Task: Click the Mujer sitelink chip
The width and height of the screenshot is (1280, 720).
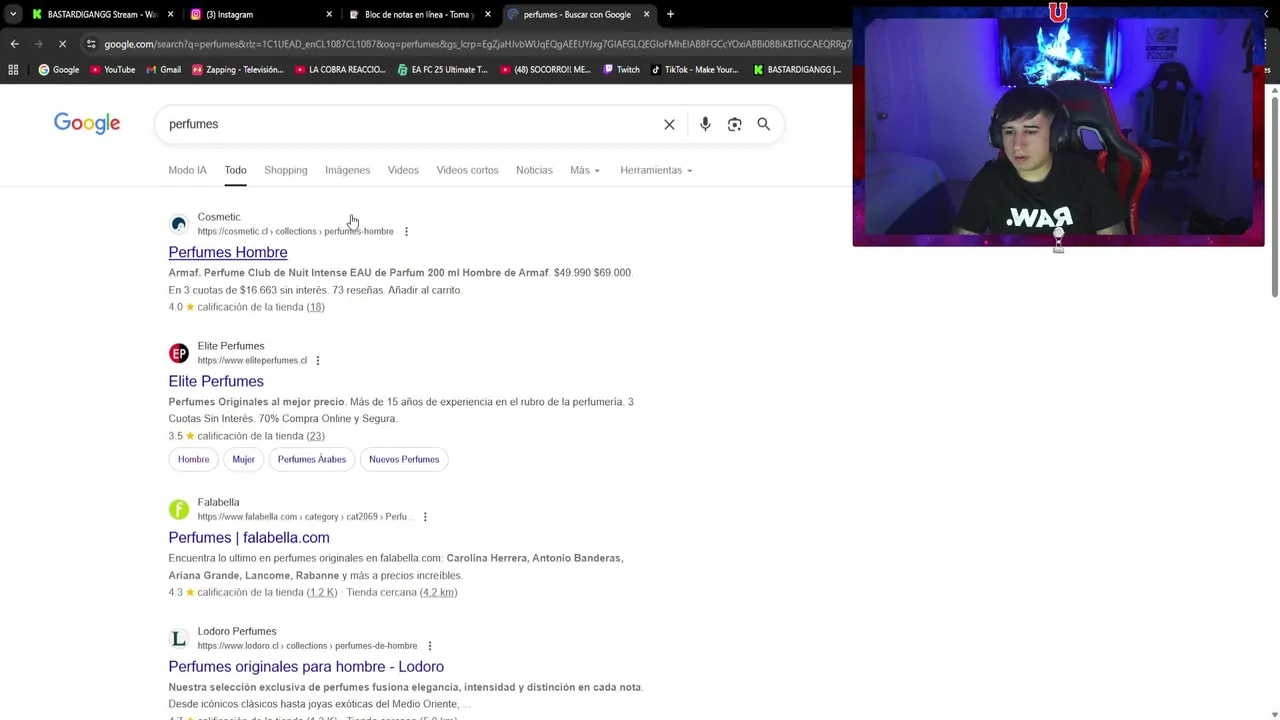Action: point(243,459)
